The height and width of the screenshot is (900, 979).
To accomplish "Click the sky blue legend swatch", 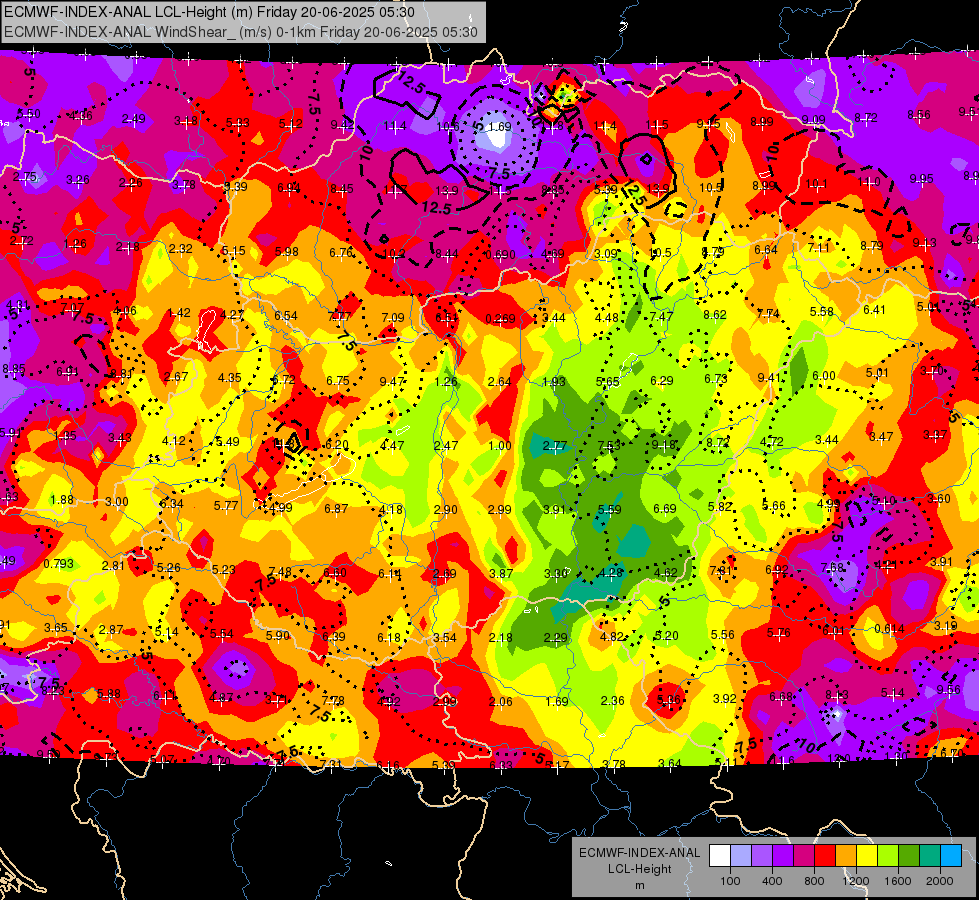I will 951,856.
